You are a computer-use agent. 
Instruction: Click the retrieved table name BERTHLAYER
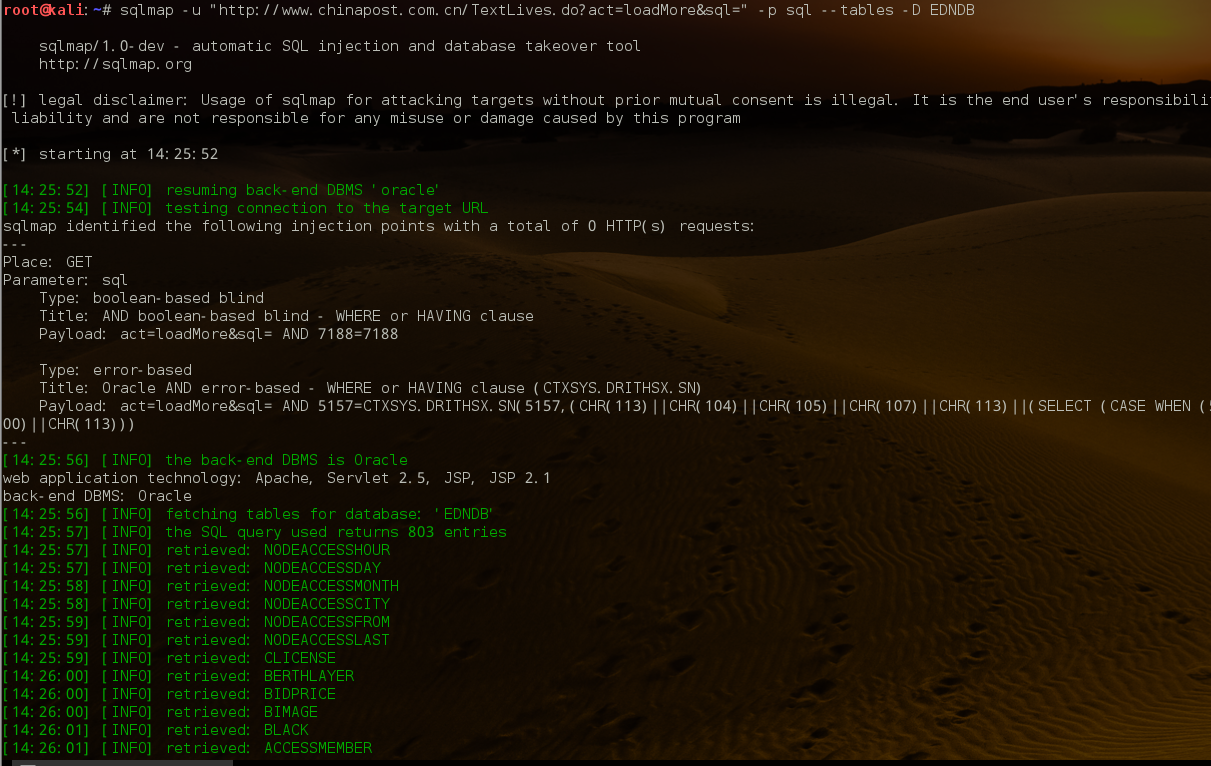coord(309,676)
